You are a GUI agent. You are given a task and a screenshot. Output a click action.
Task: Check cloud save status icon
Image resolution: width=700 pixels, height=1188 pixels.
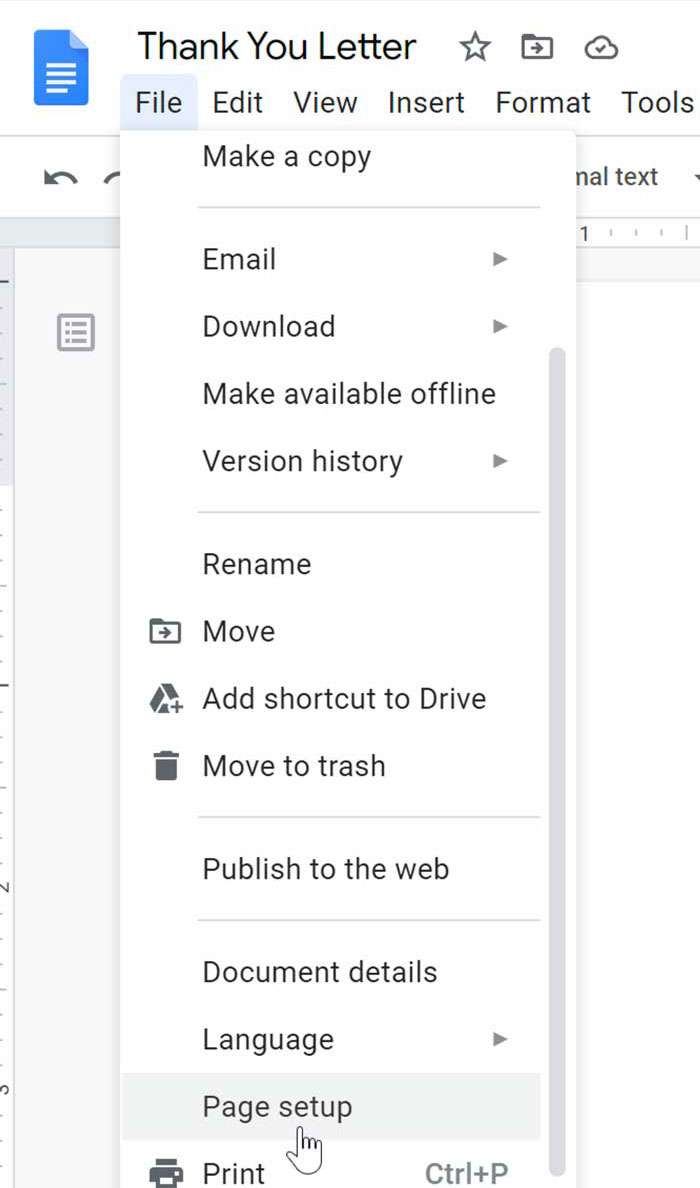tap(601, 46)
